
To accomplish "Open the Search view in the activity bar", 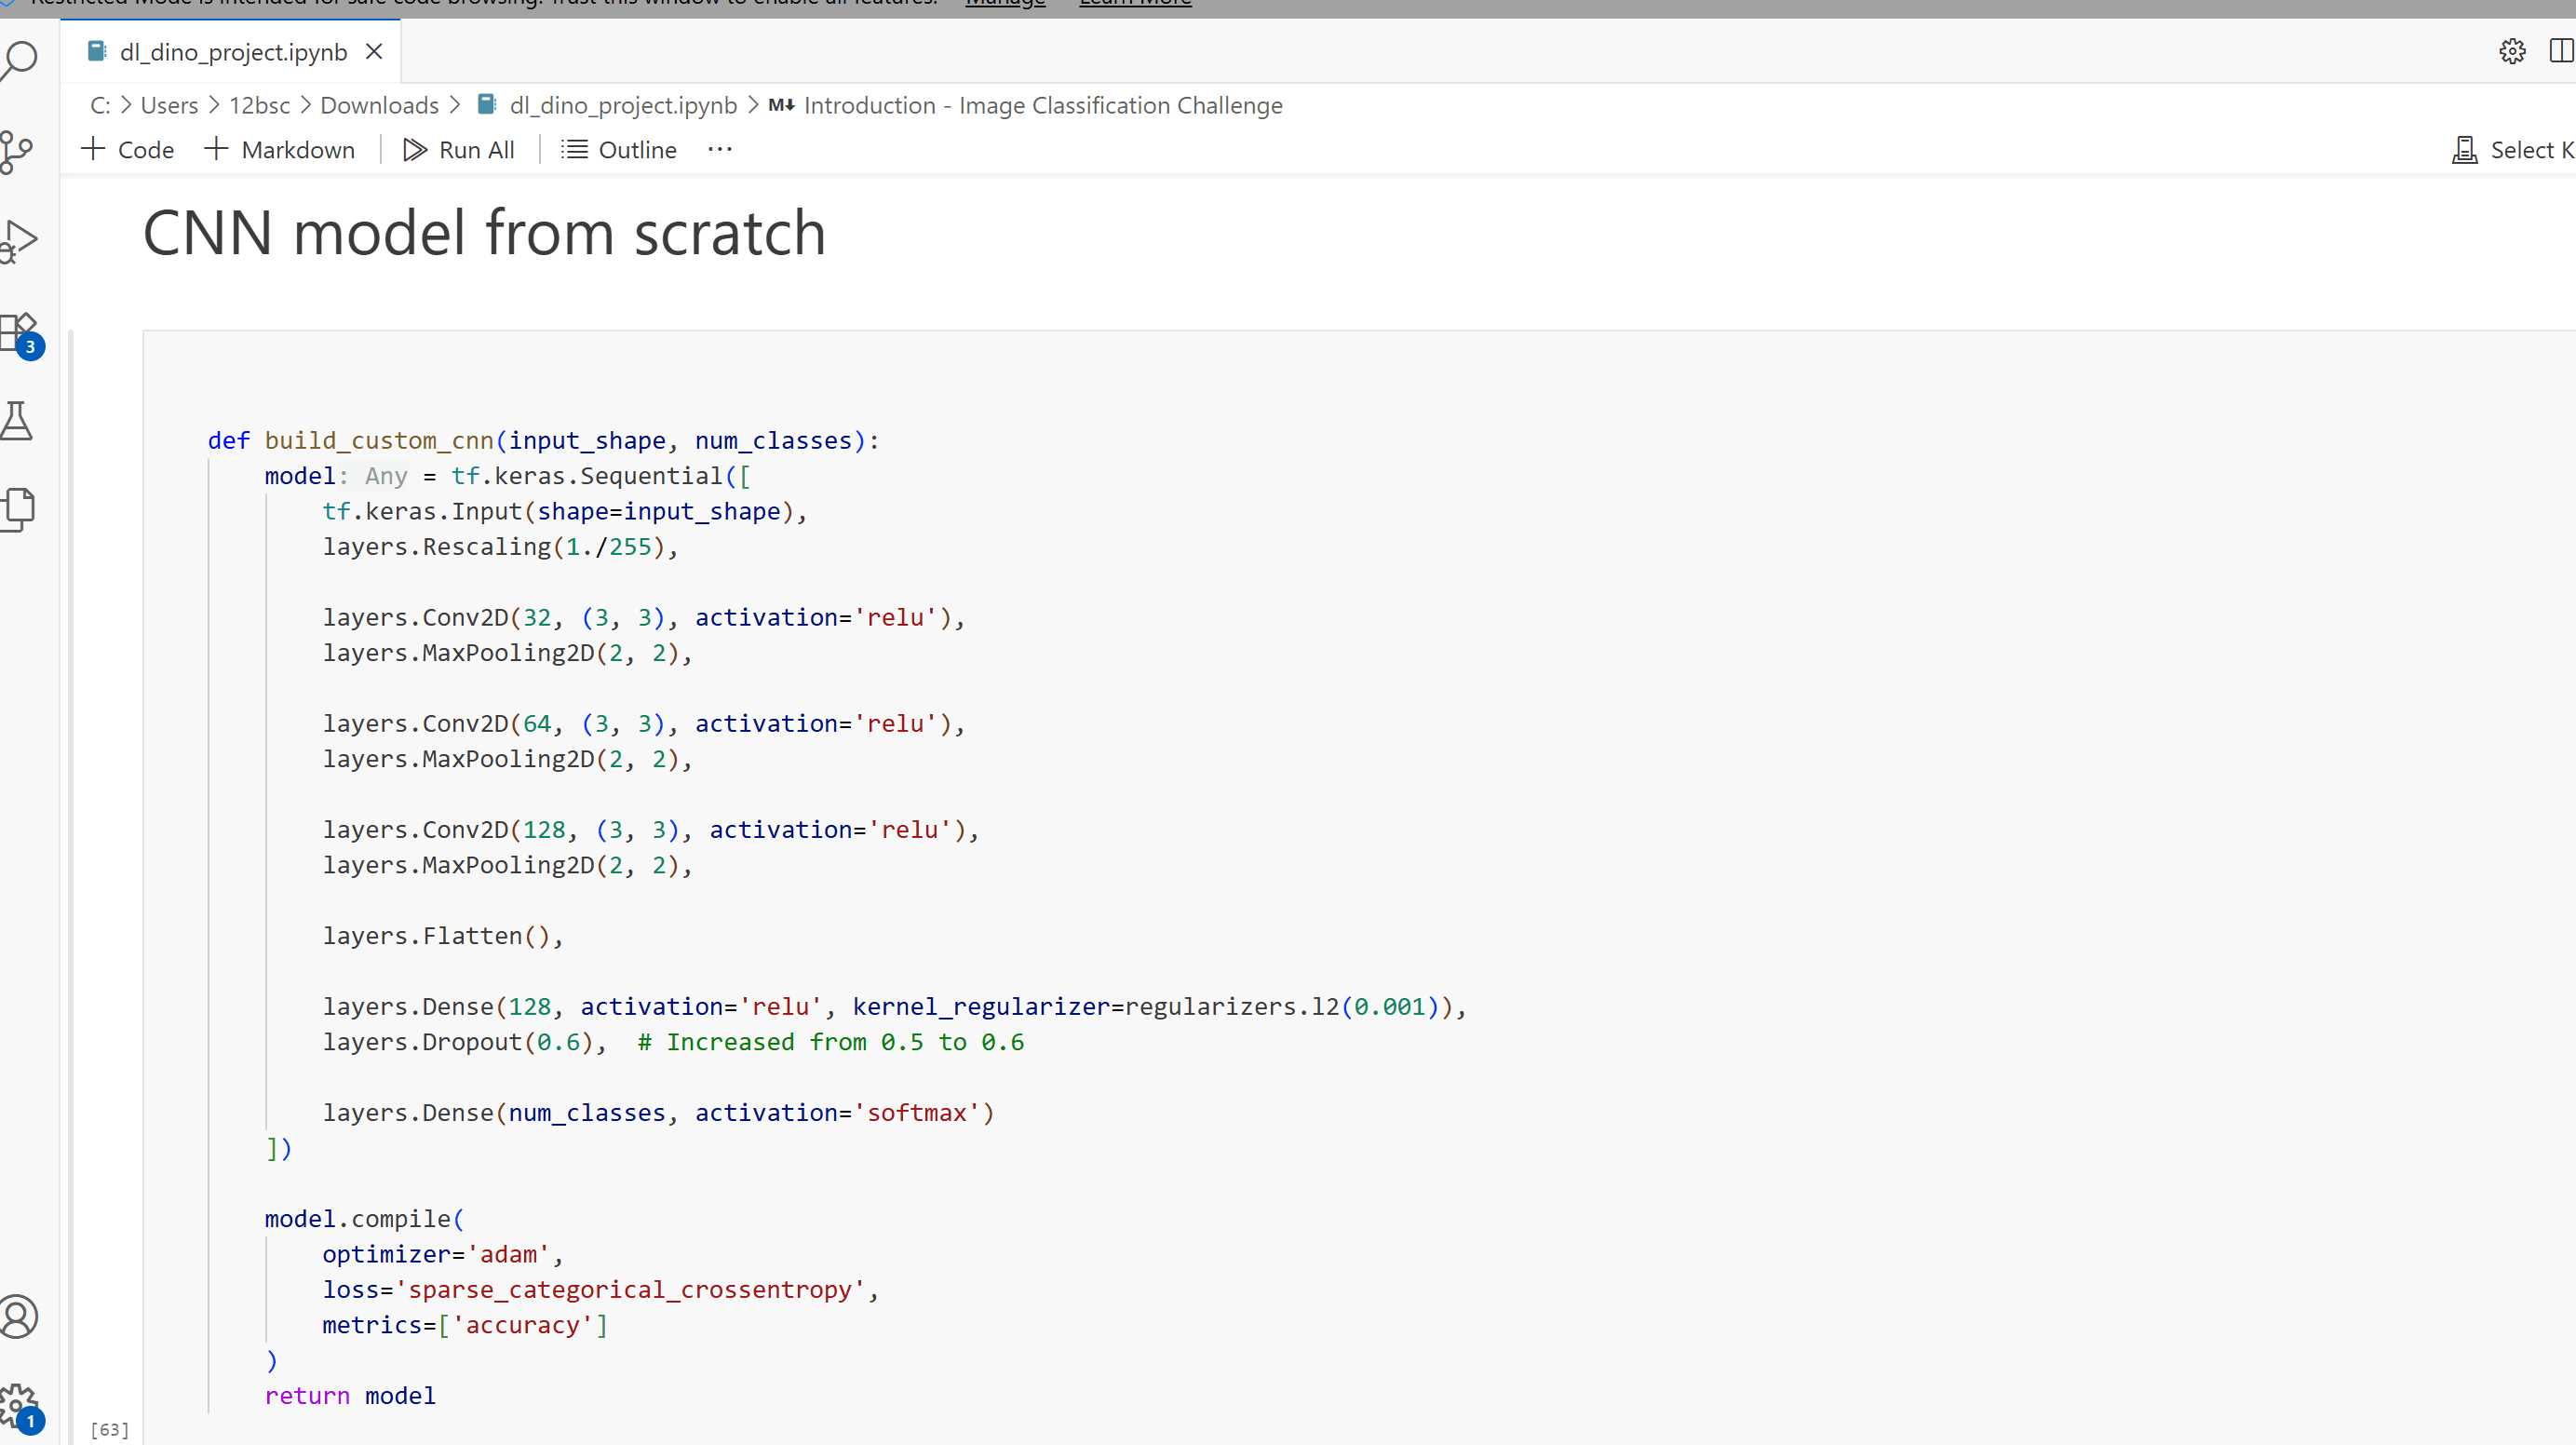I will click(x=18, y=60).
